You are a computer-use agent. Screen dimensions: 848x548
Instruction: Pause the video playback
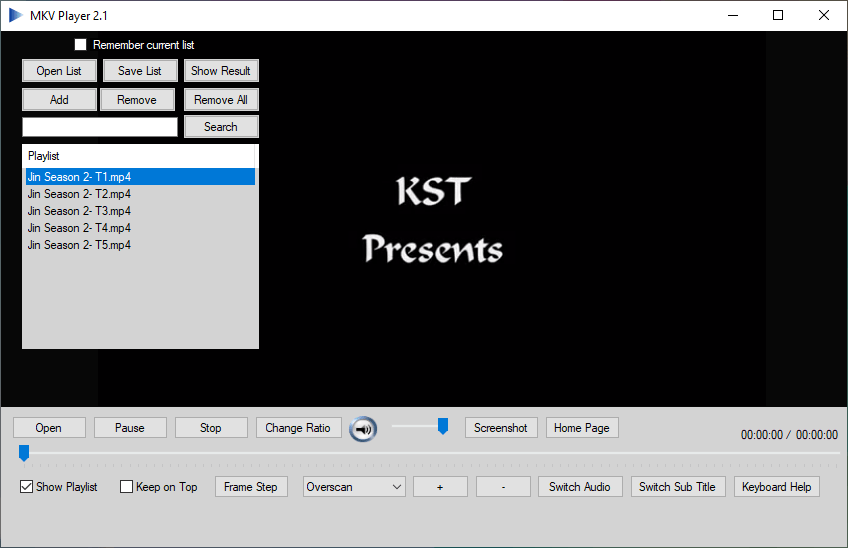pyautogui.click(x=130, y=428)
